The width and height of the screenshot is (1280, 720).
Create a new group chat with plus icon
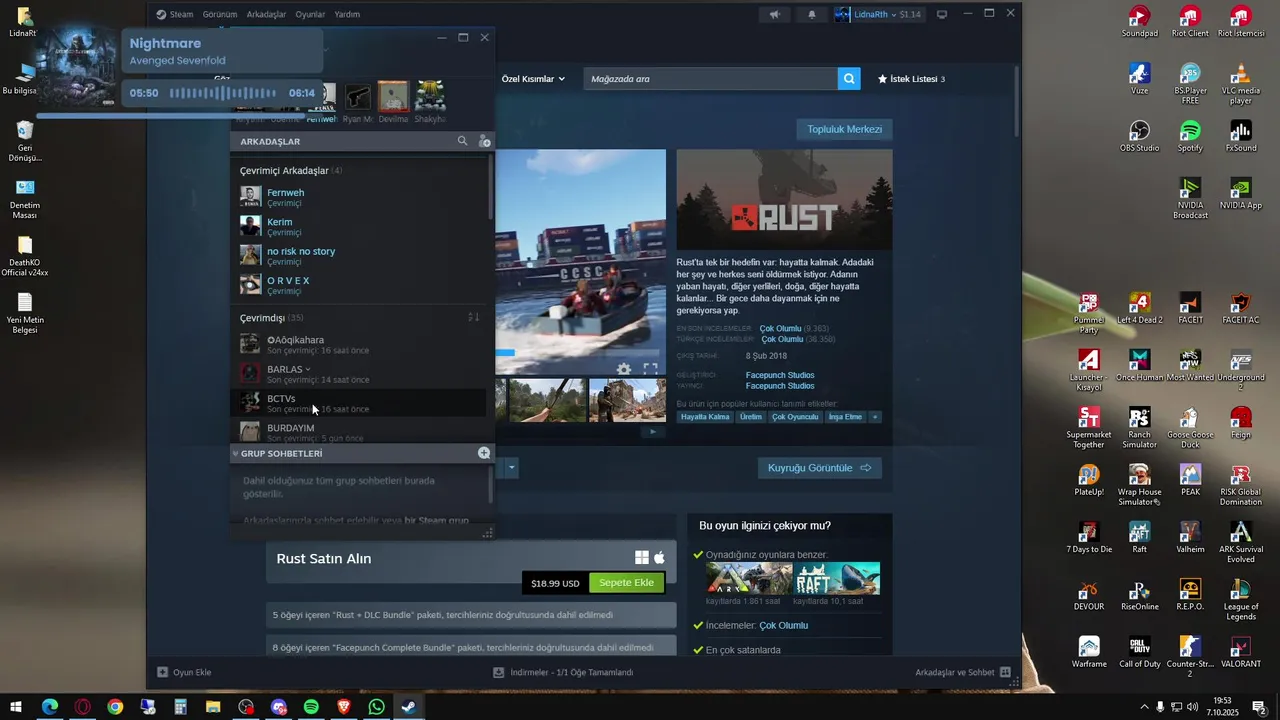coord(484,453)
